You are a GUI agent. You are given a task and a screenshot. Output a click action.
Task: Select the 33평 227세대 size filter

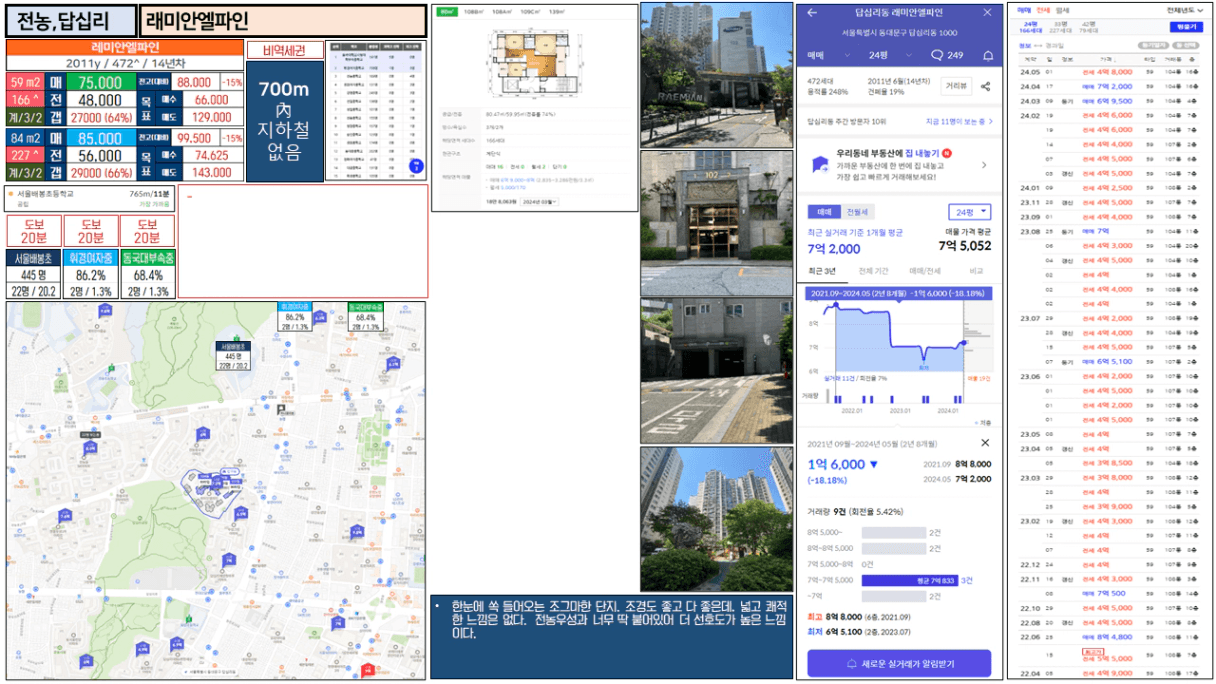(x=1060, y=27)
